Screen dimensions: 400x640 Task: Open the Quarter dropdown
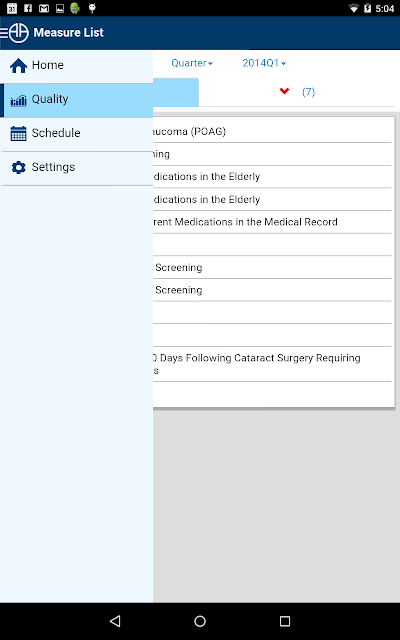192,63
